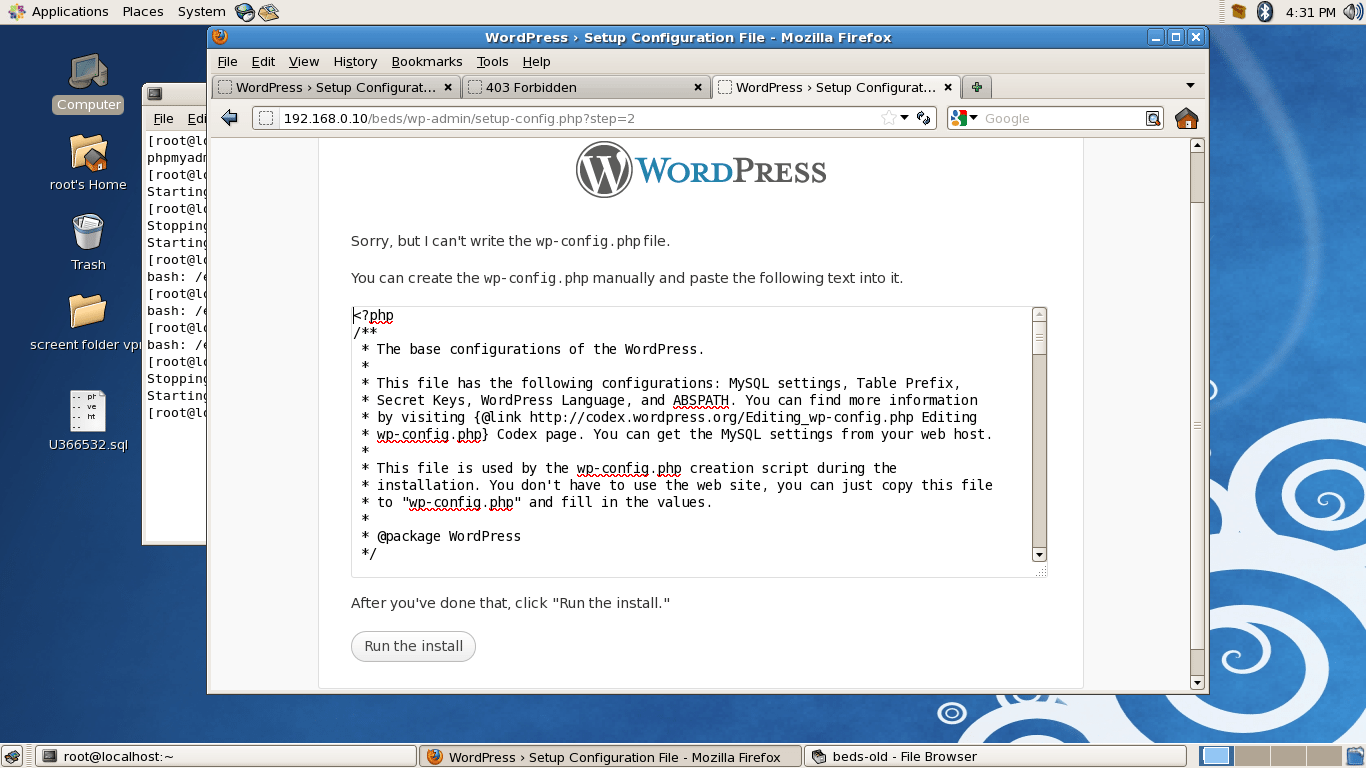The width and height of the screenshot is (1366, 768).
Task: Click the Bluetooth tray icon
Action: click(1265, 12)
